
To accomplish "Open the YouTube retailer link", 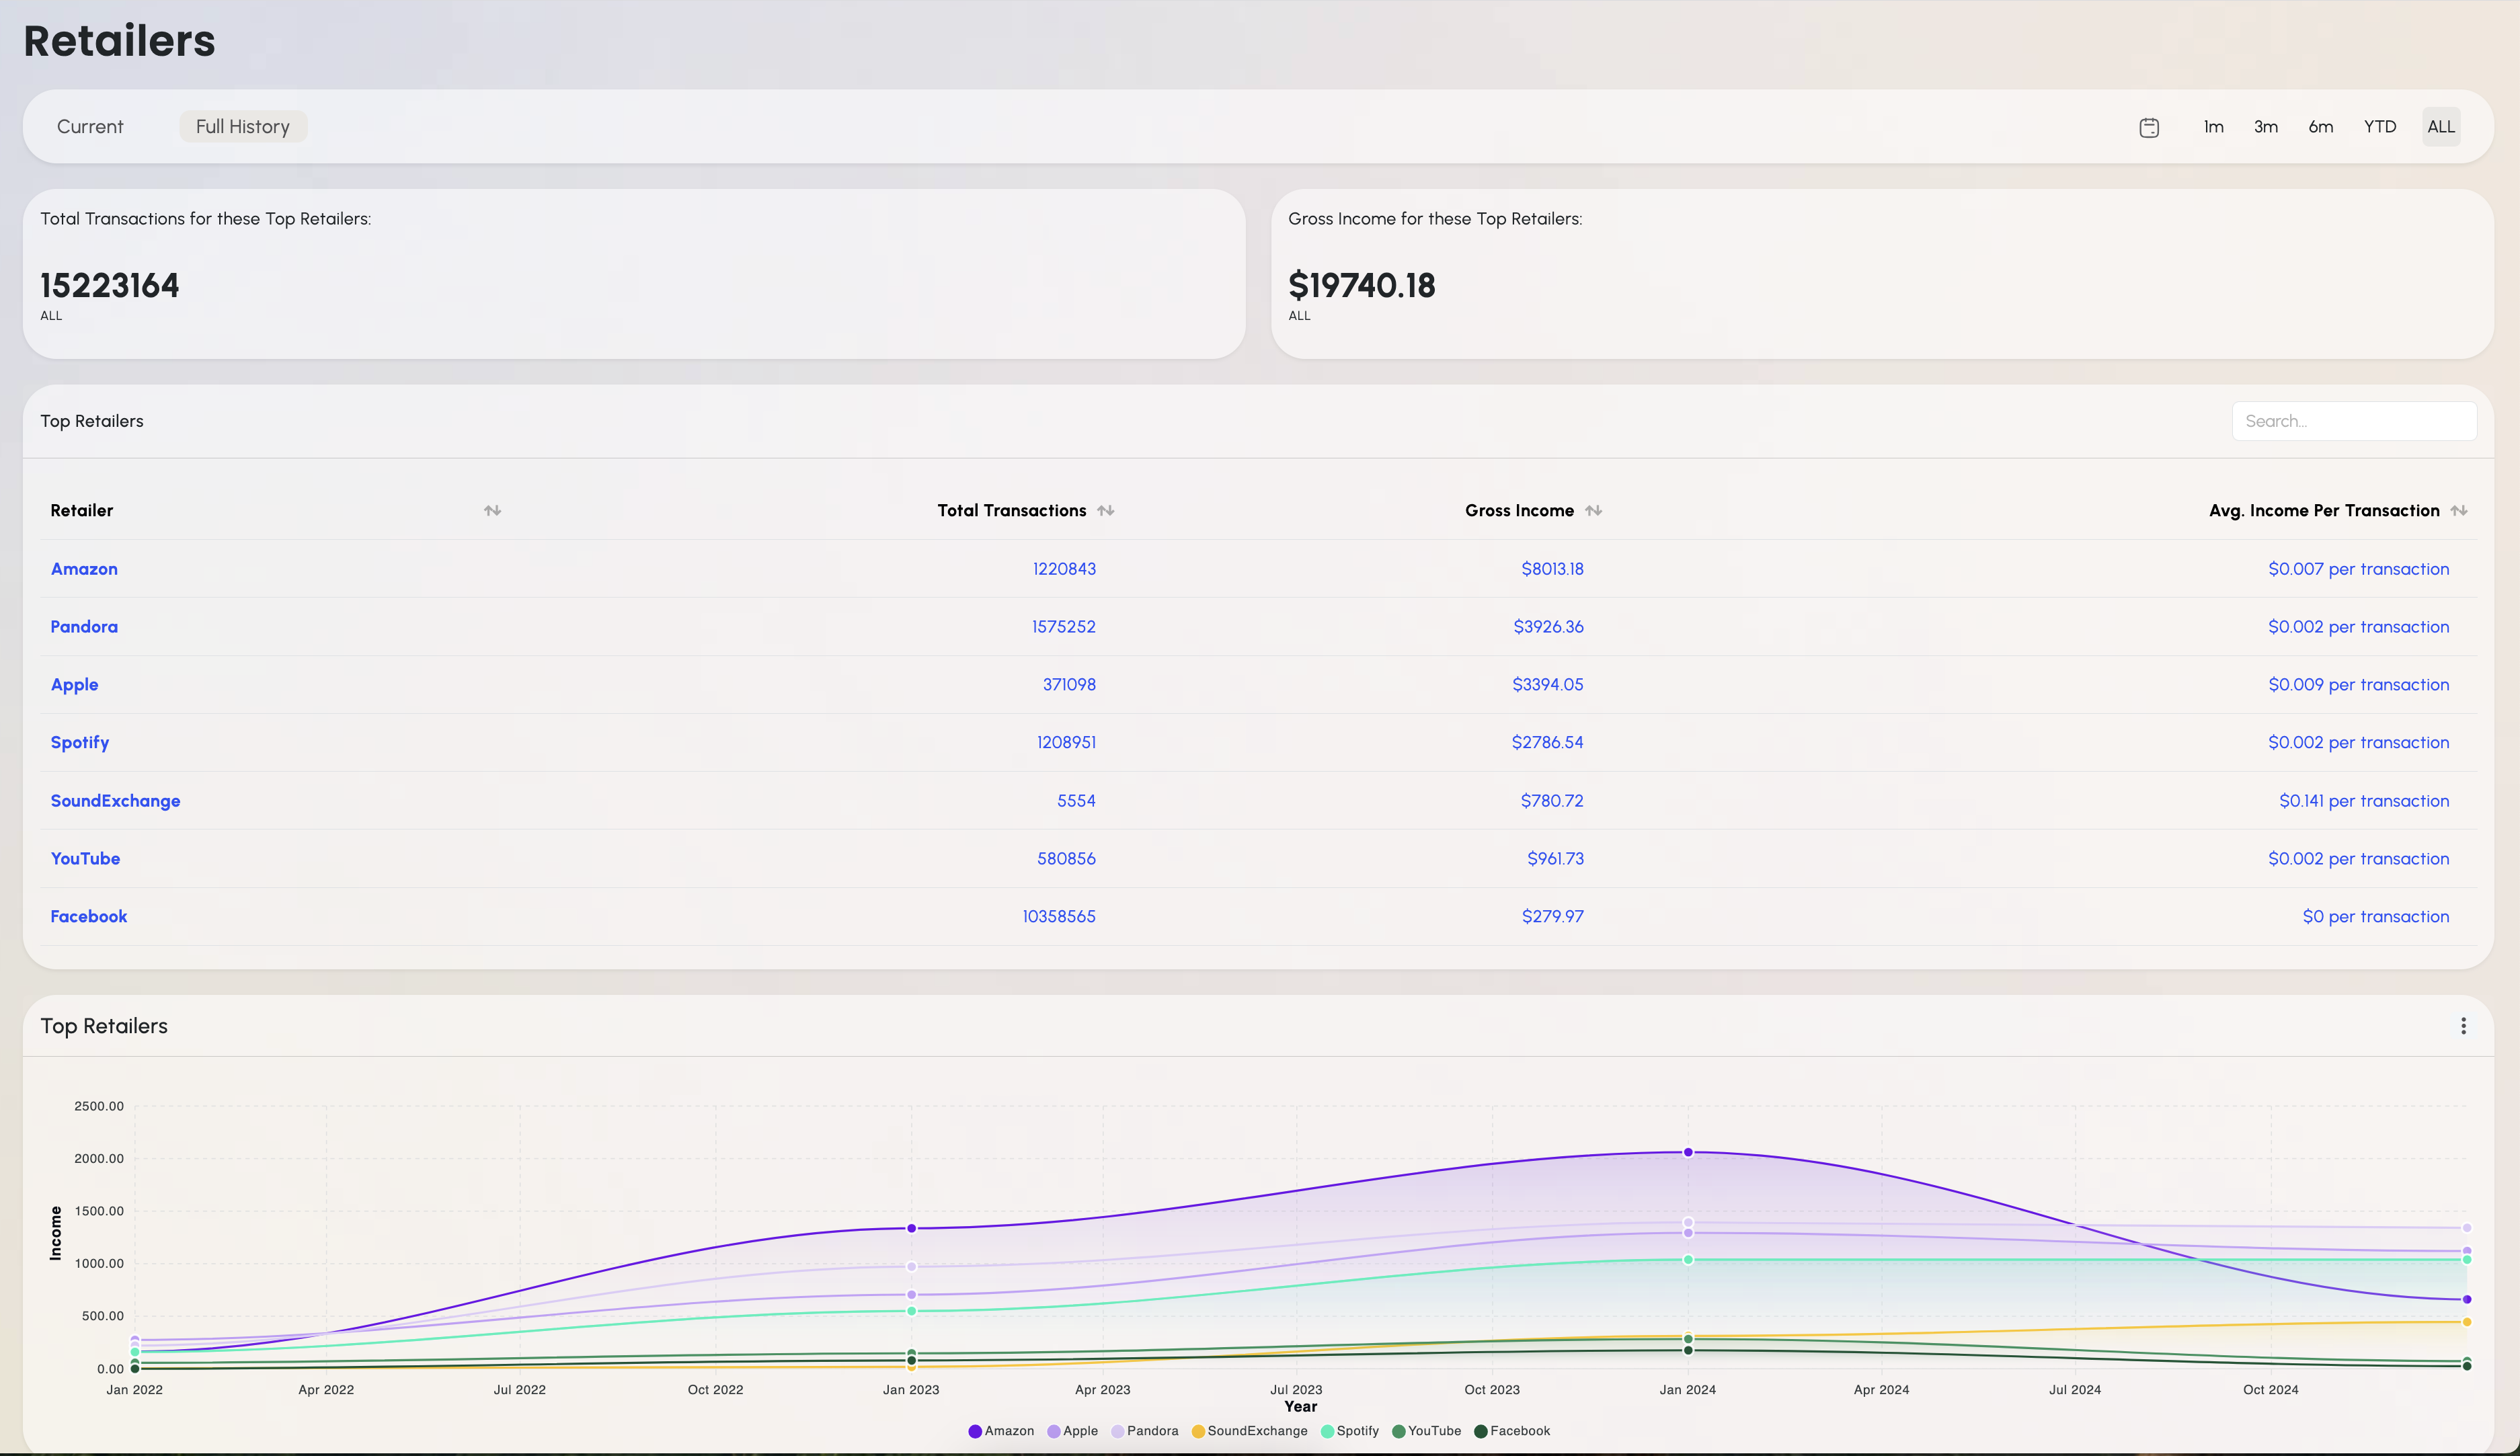I will 85,859.
